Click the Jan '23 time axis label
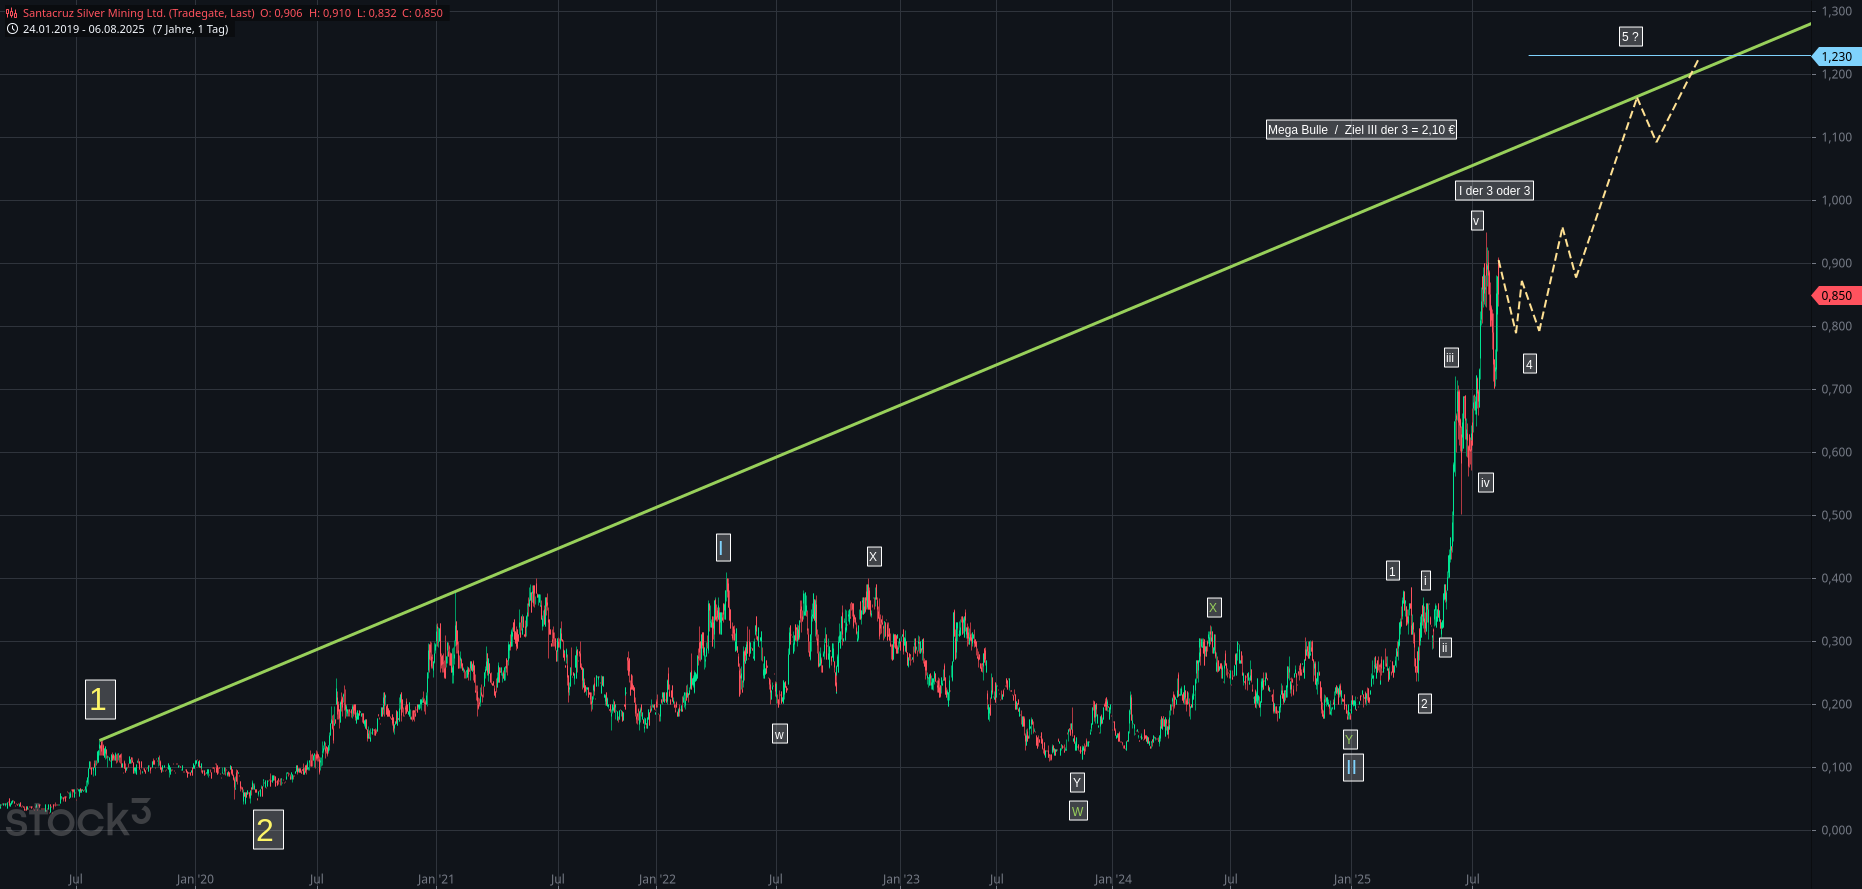1862x889 pixels. point(901,880)
